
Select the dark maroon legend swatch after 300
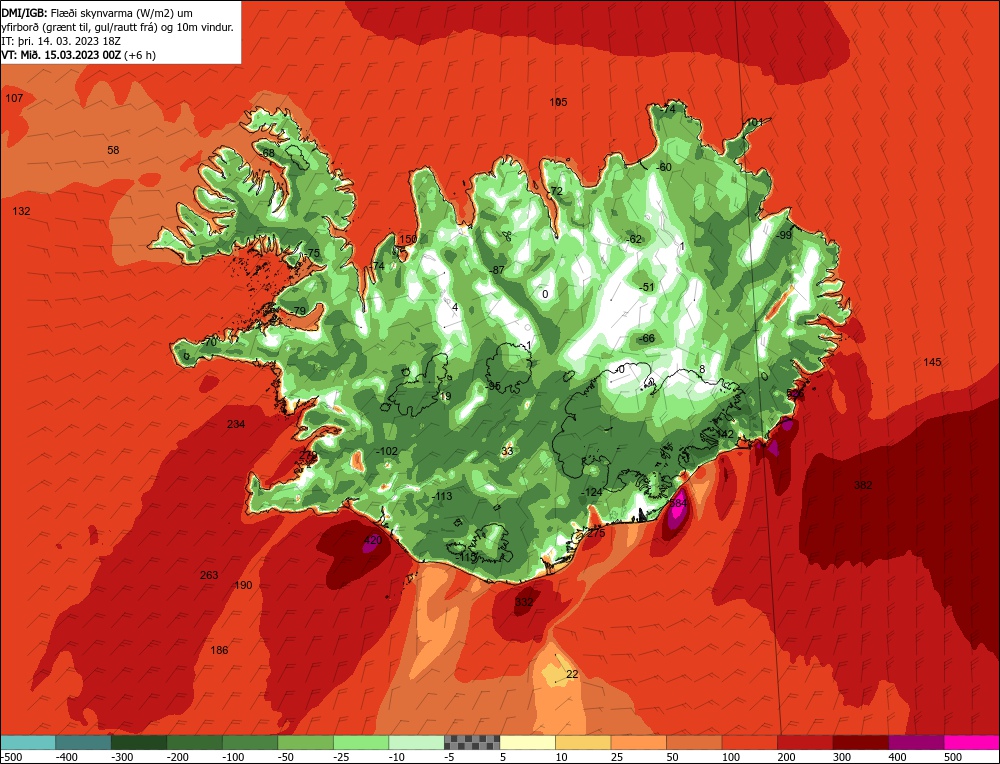[861, 742]
